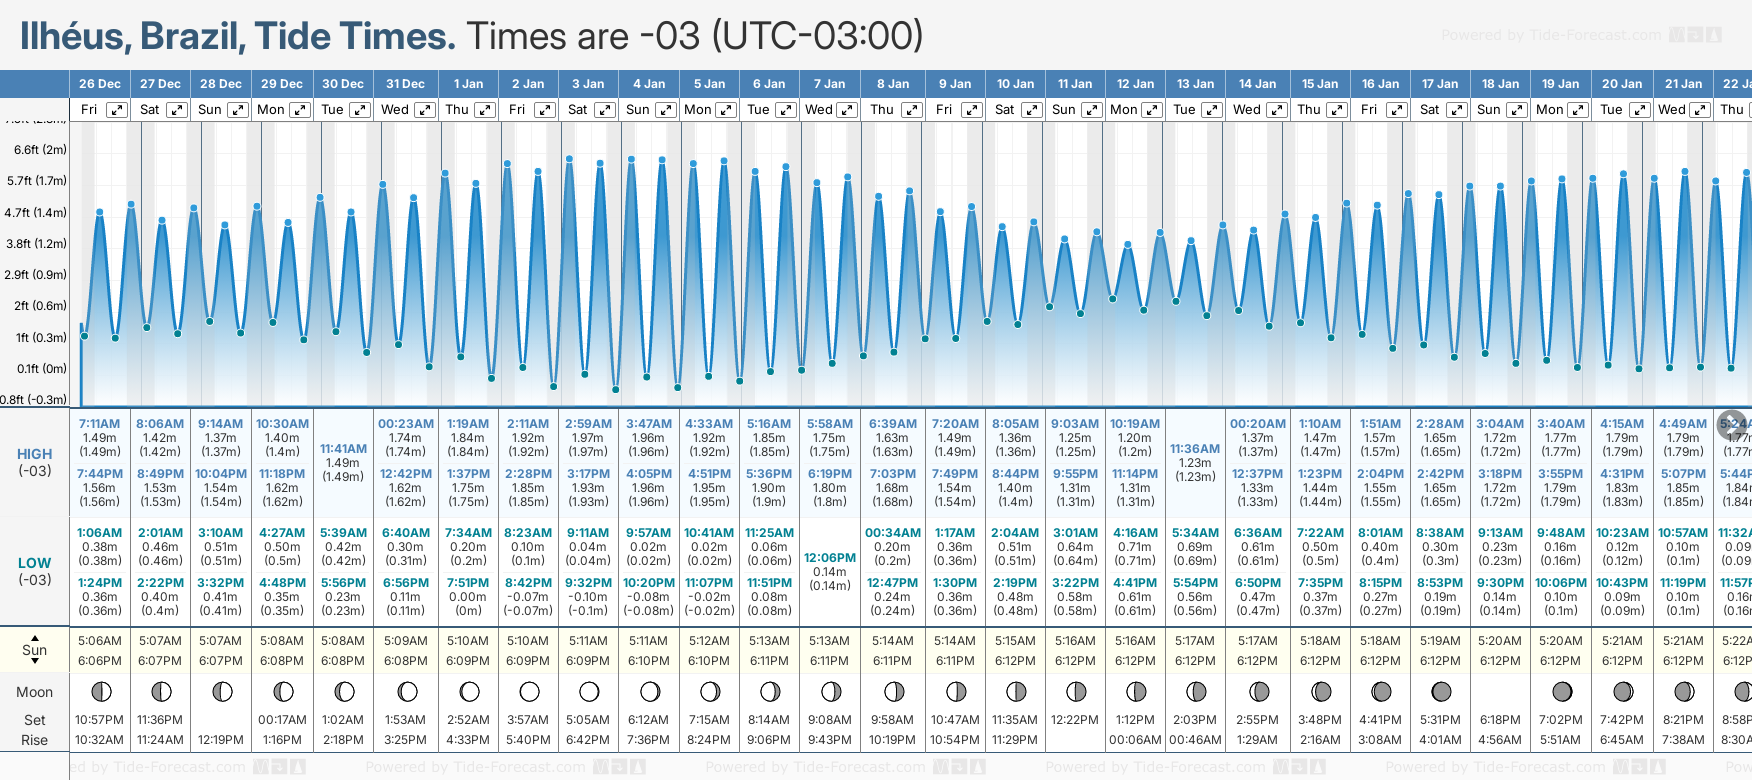
Task: Expand the Fri 26 Dec day view
Action: [117, 110]
